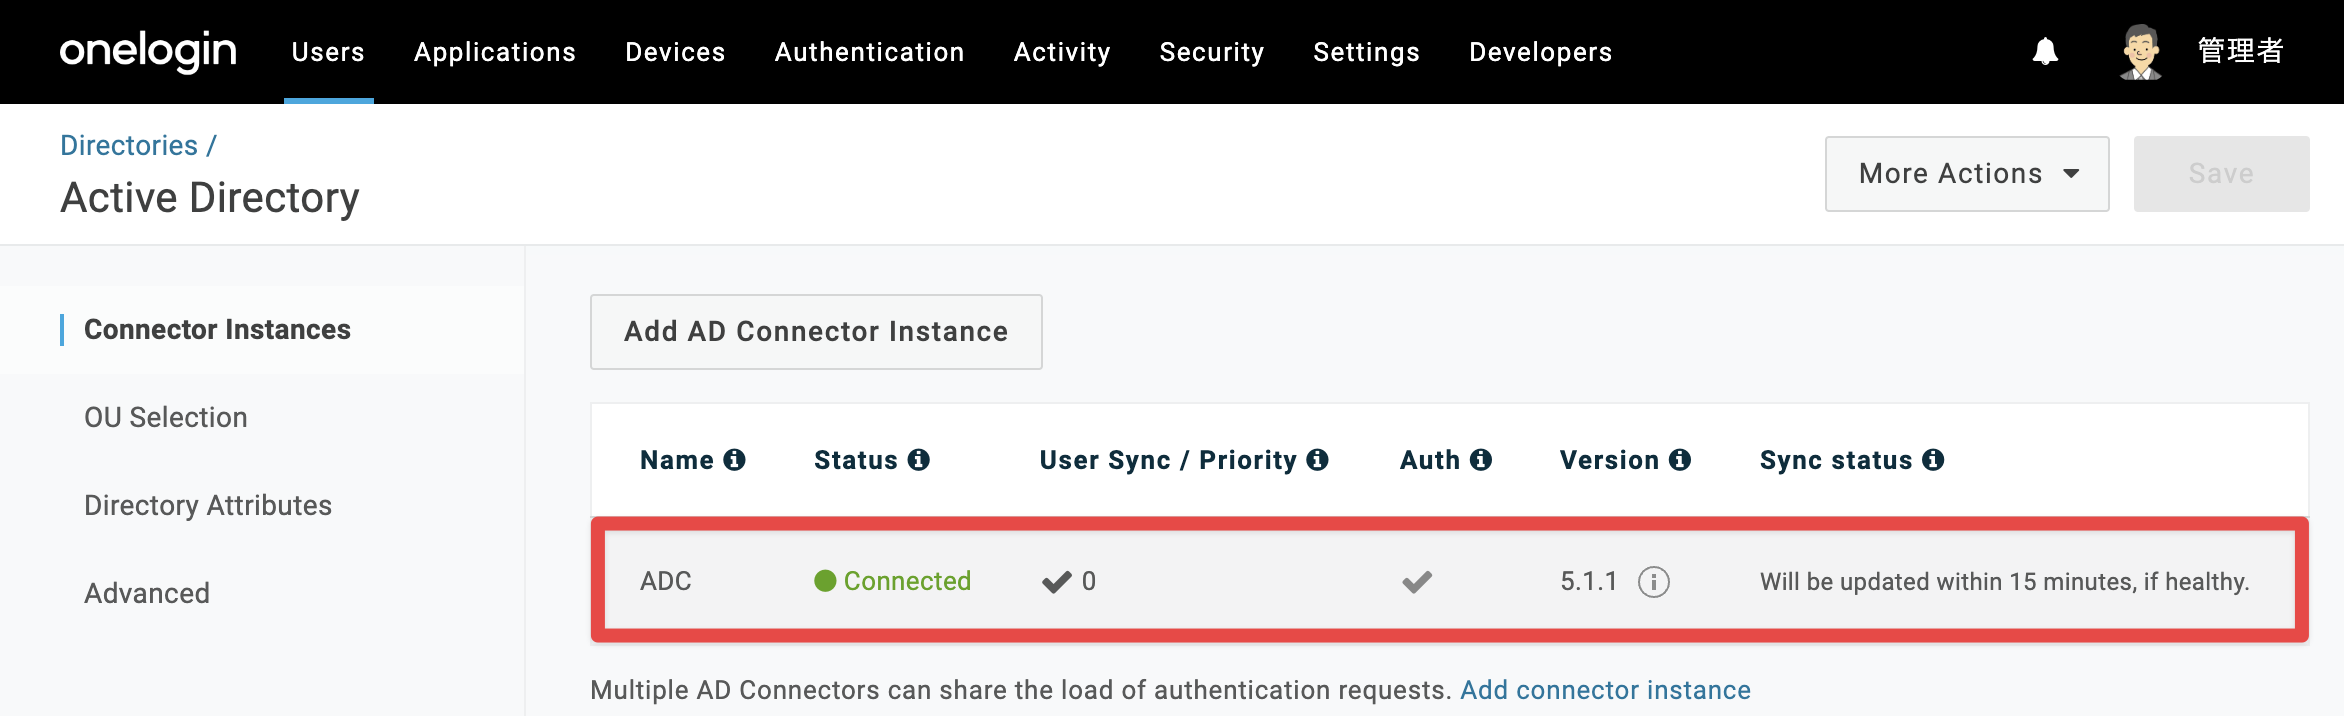Open the Authentication menu
This screenshot has width=2344, height=716.
869,52
